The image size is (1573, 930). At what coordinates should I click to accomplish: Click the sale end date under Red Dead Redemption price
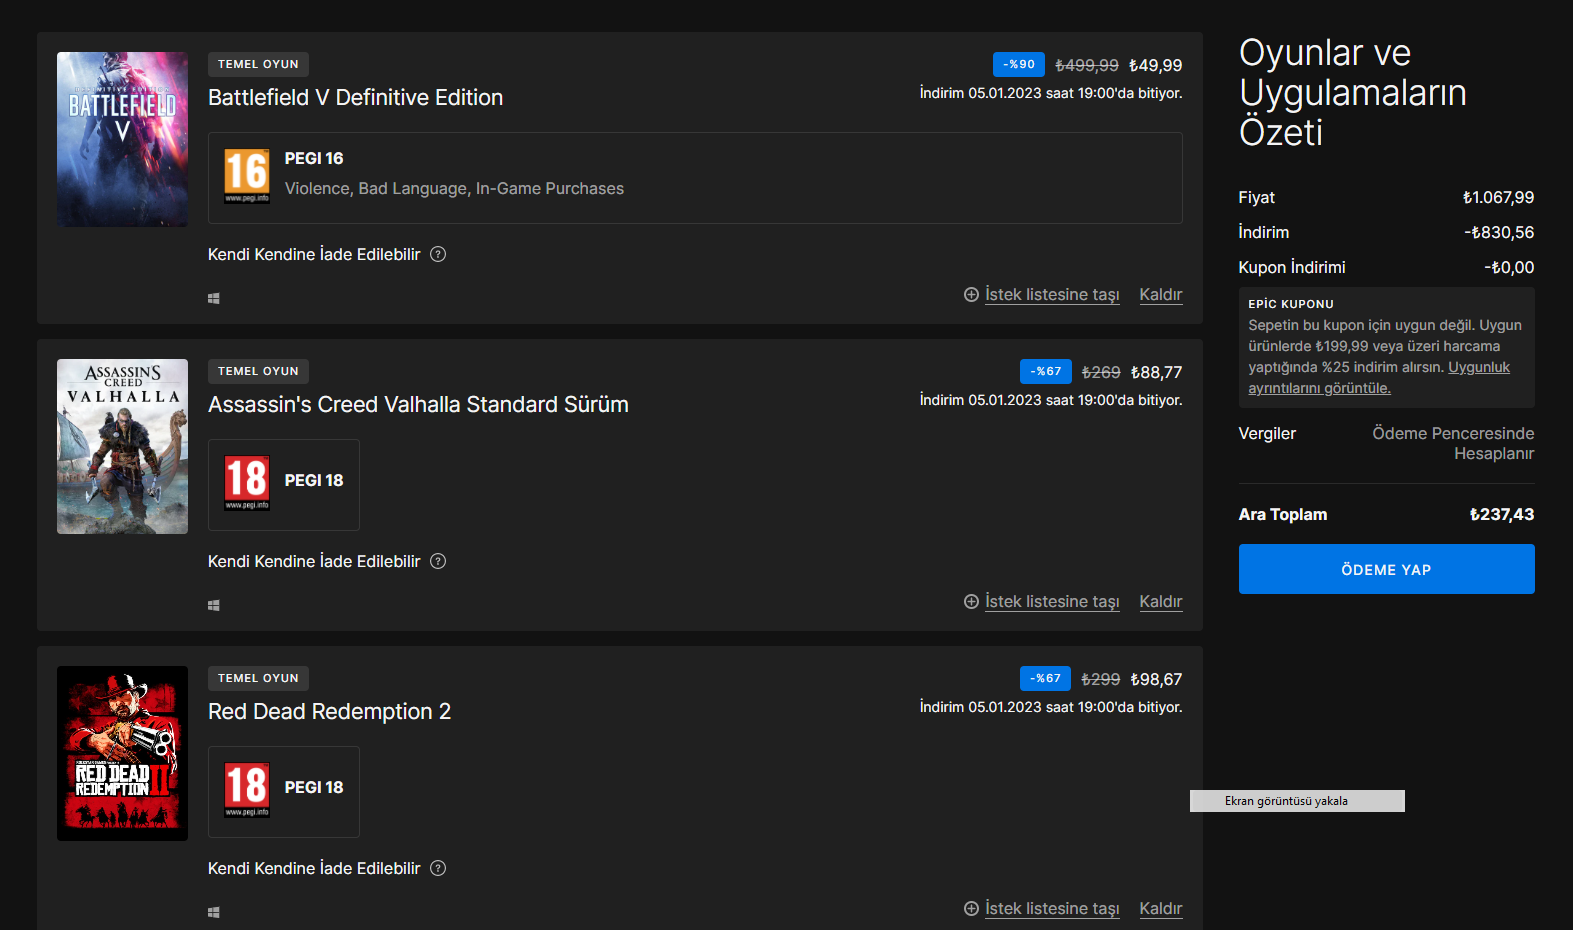(1051, 707)
